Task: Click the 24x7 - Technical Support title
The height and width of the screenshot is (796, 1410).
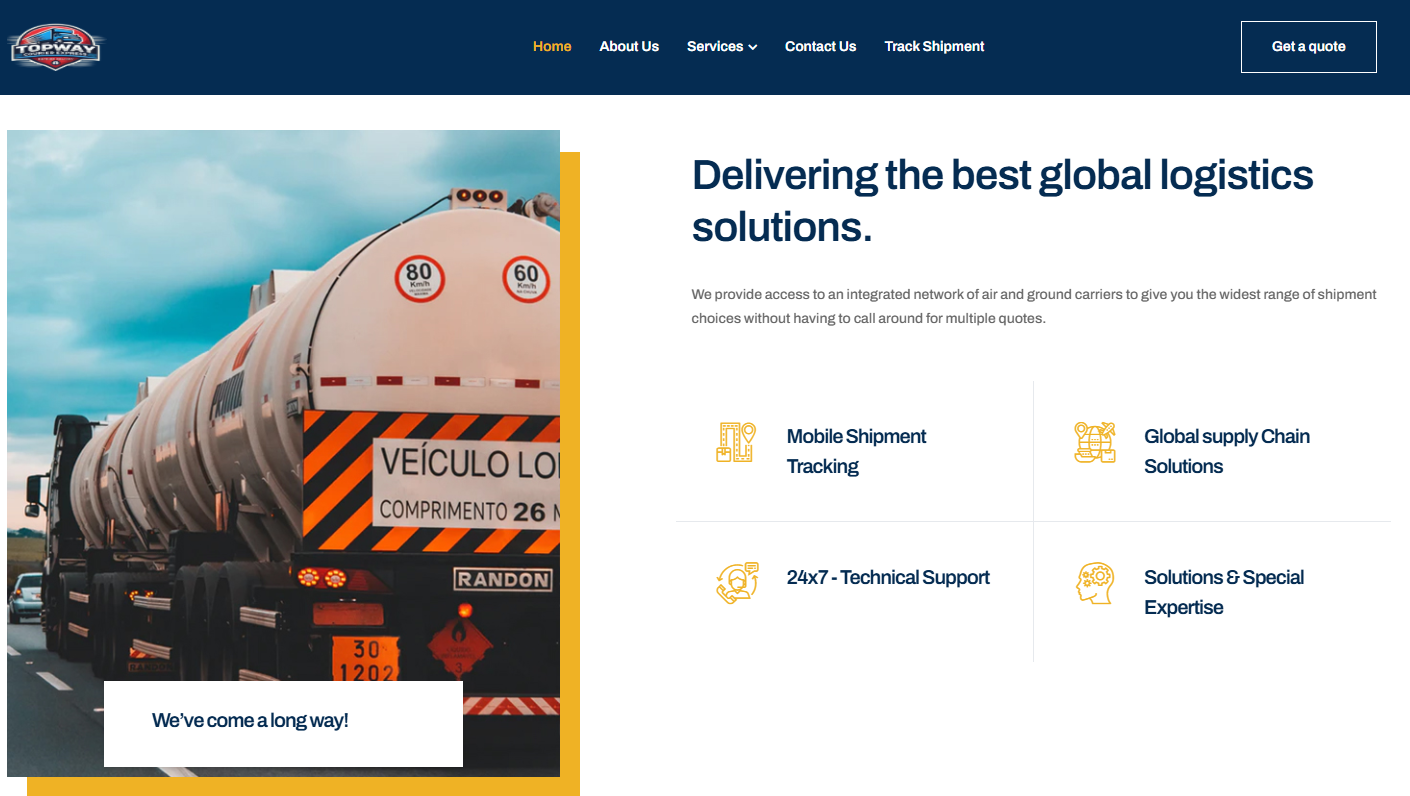Action: point(888,577)
